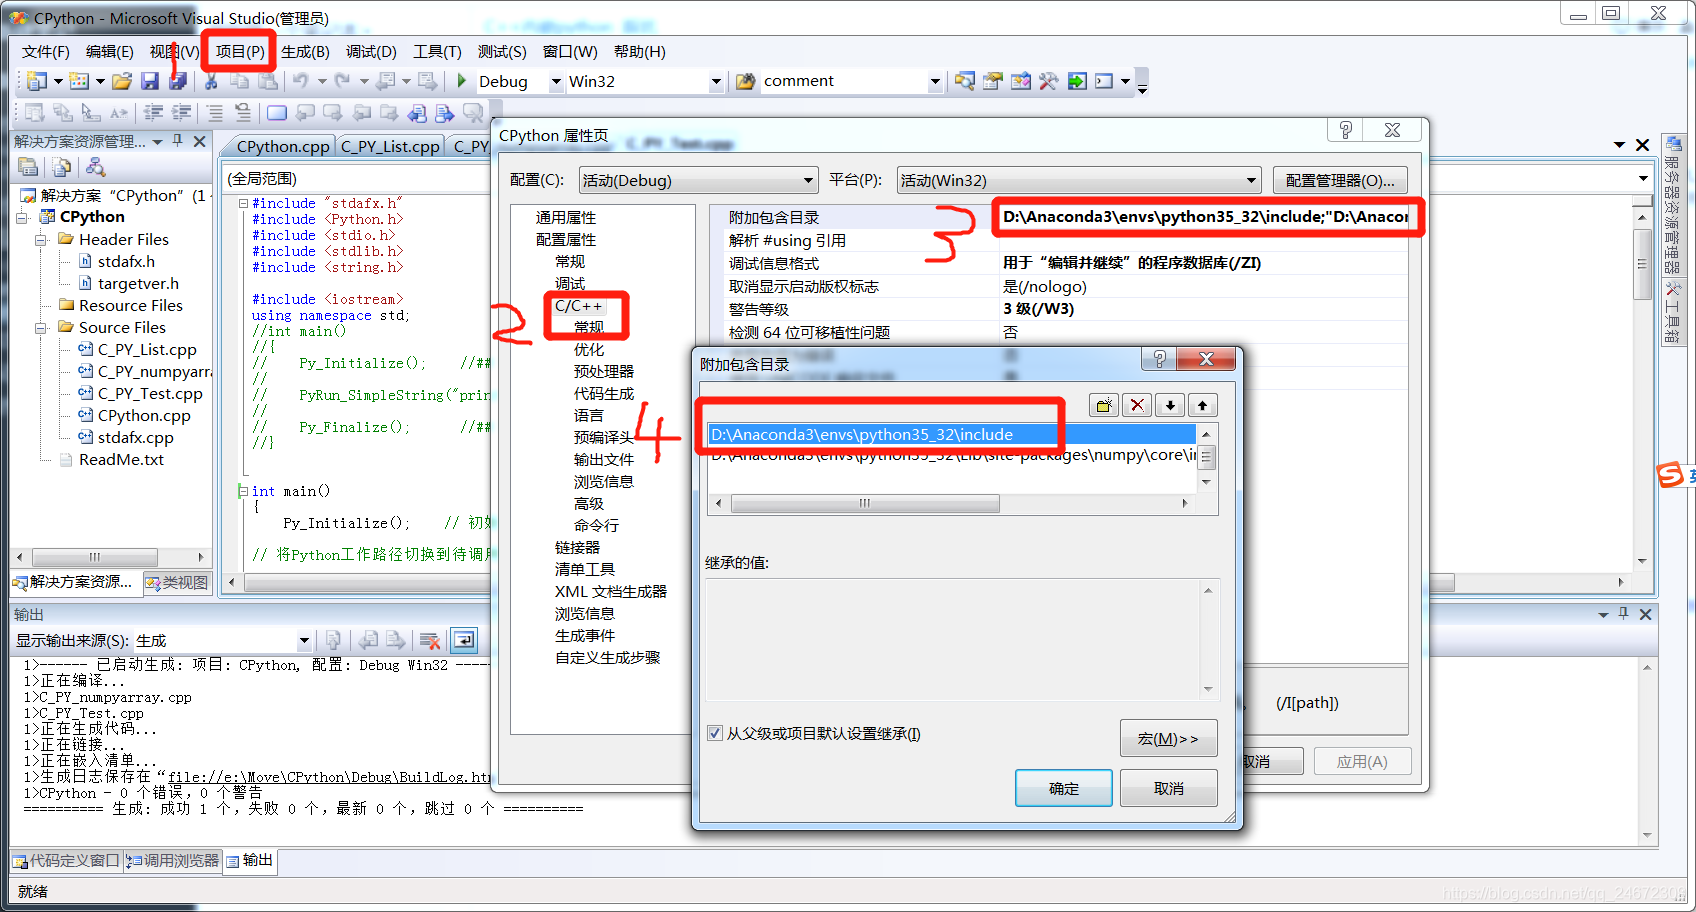Click the Show All Files icon in Solution Explorer
Image resolution: width=1696 pixels, height=912 pixels.
(62, 167)
